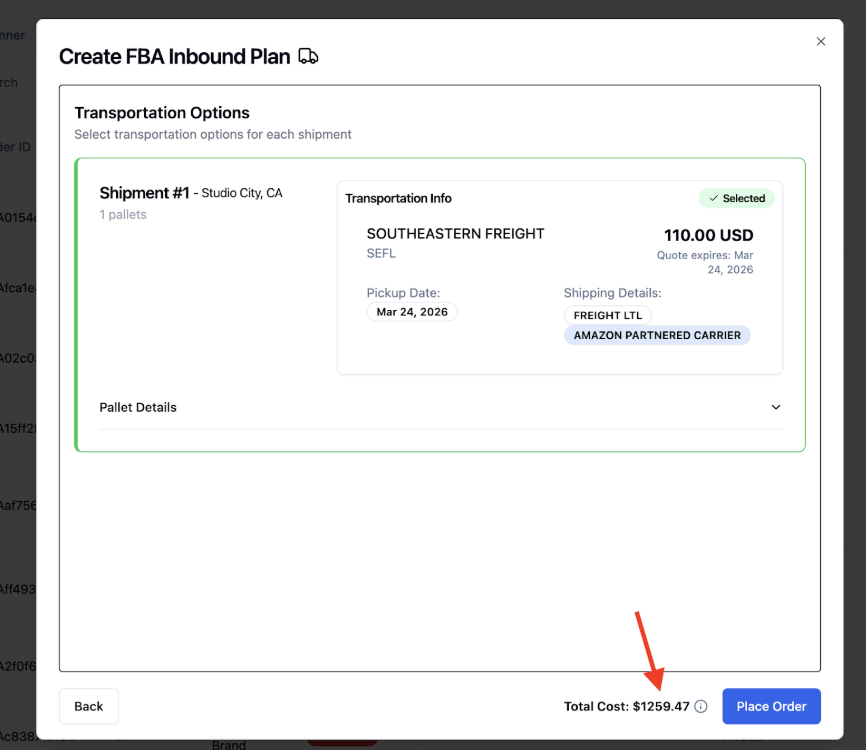
Task: Click the Quote expires date text
Action: (705, 262)
